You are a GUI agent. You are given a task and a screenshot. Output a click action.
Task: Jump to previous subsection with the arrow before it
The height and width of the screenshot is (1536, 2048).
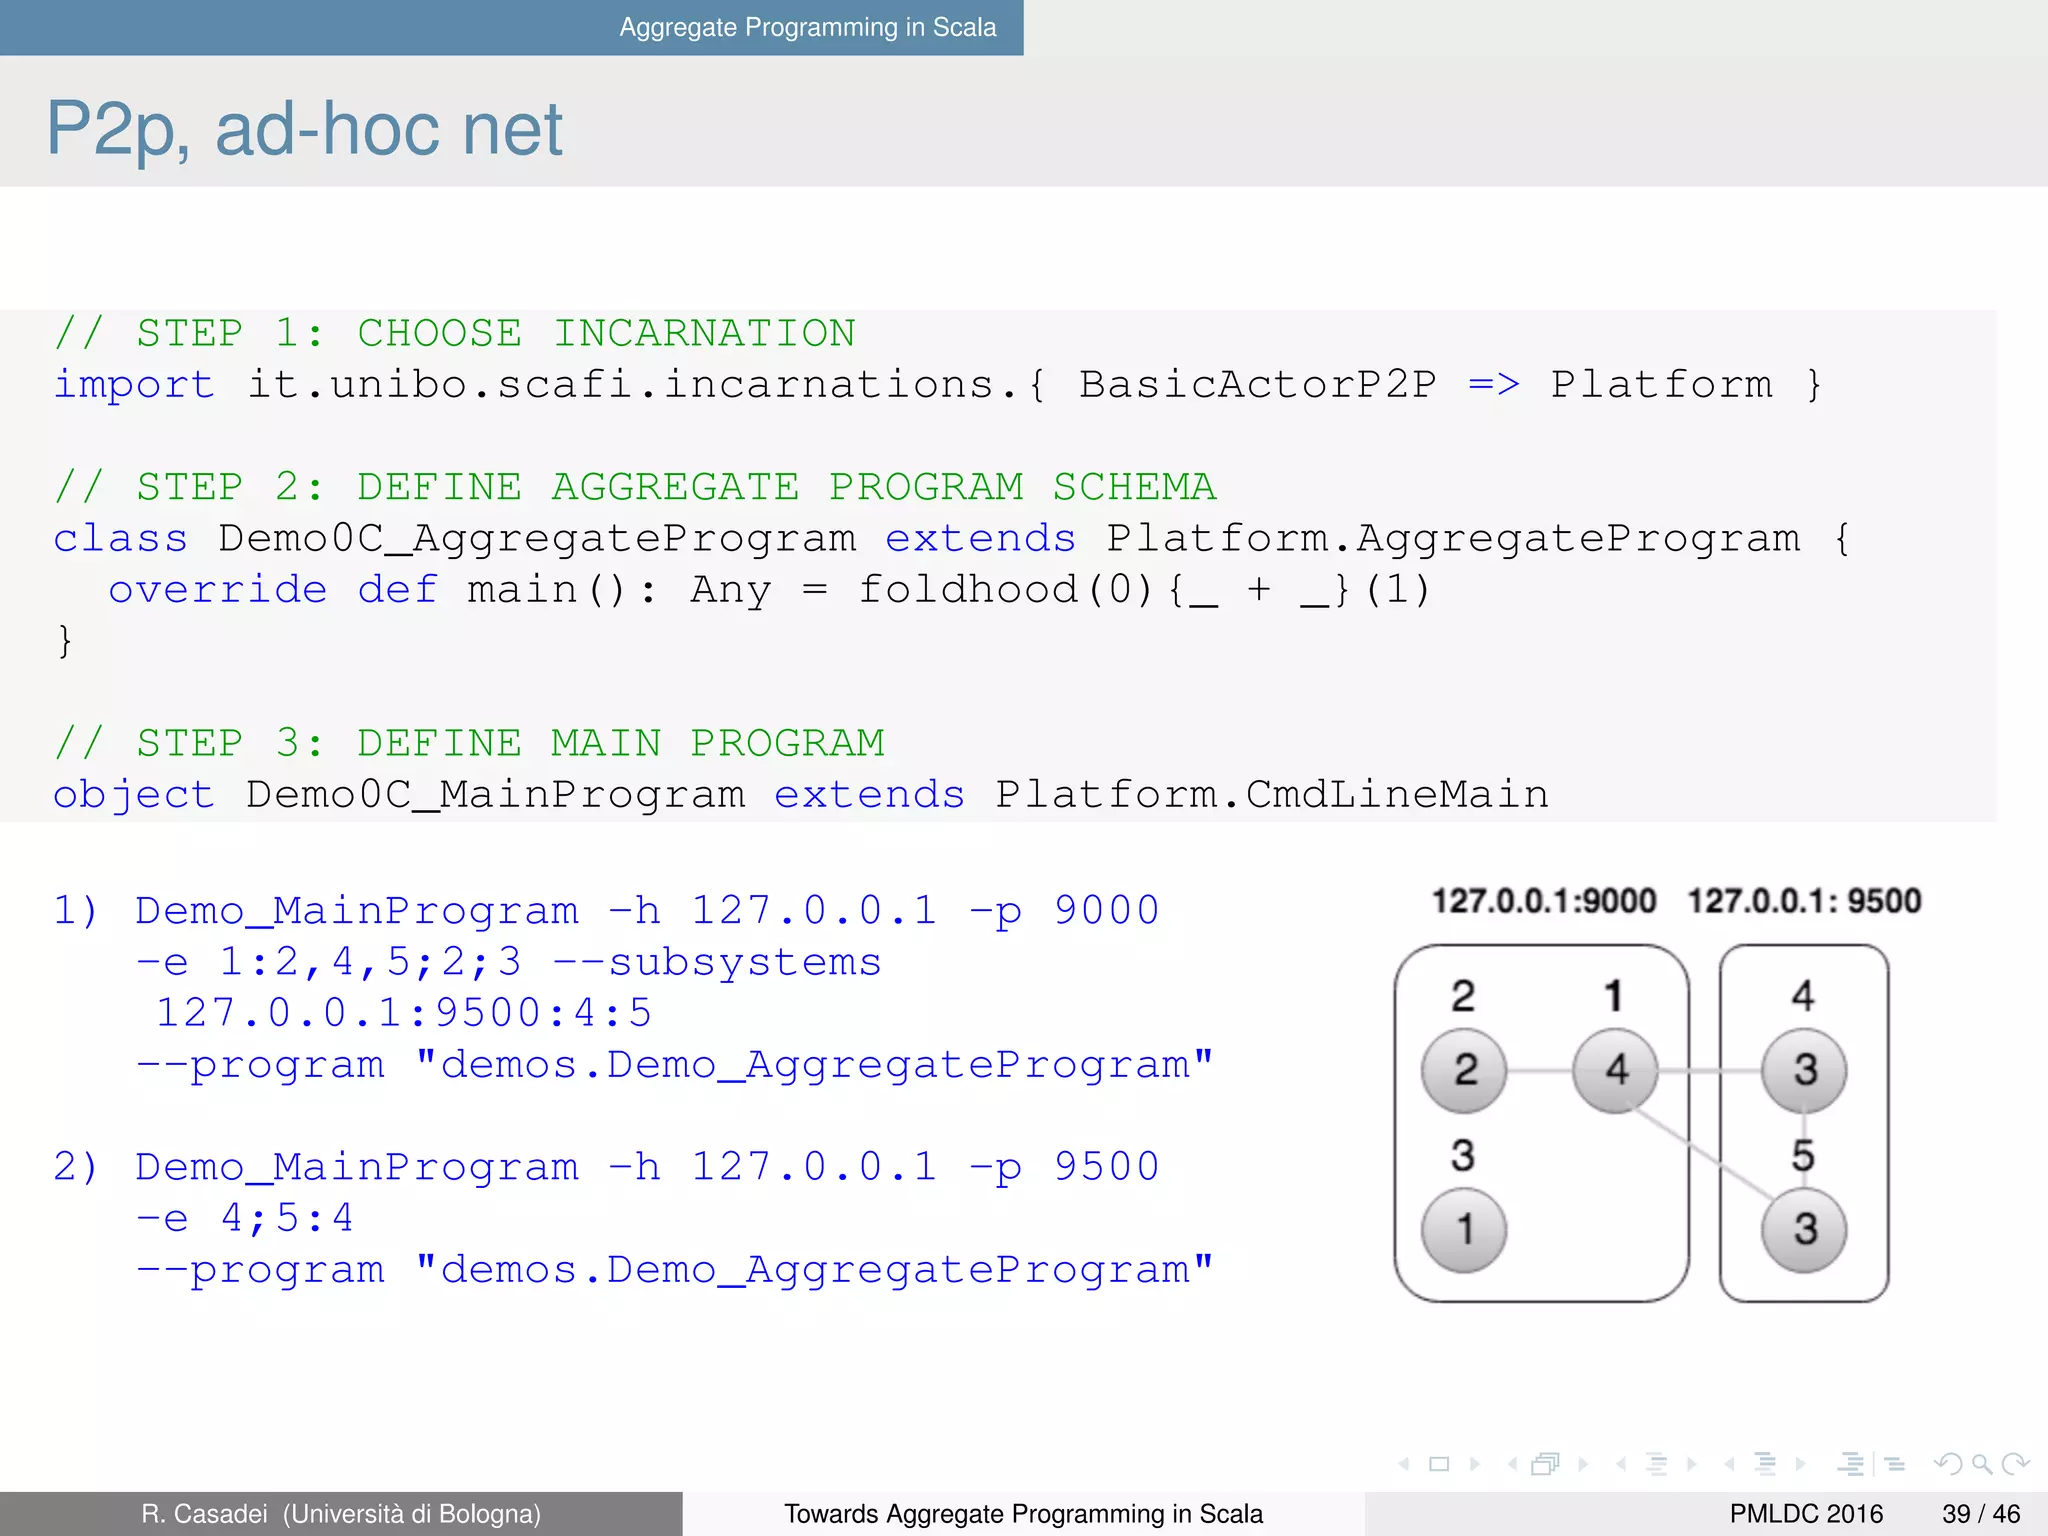click(1621, 1464)
